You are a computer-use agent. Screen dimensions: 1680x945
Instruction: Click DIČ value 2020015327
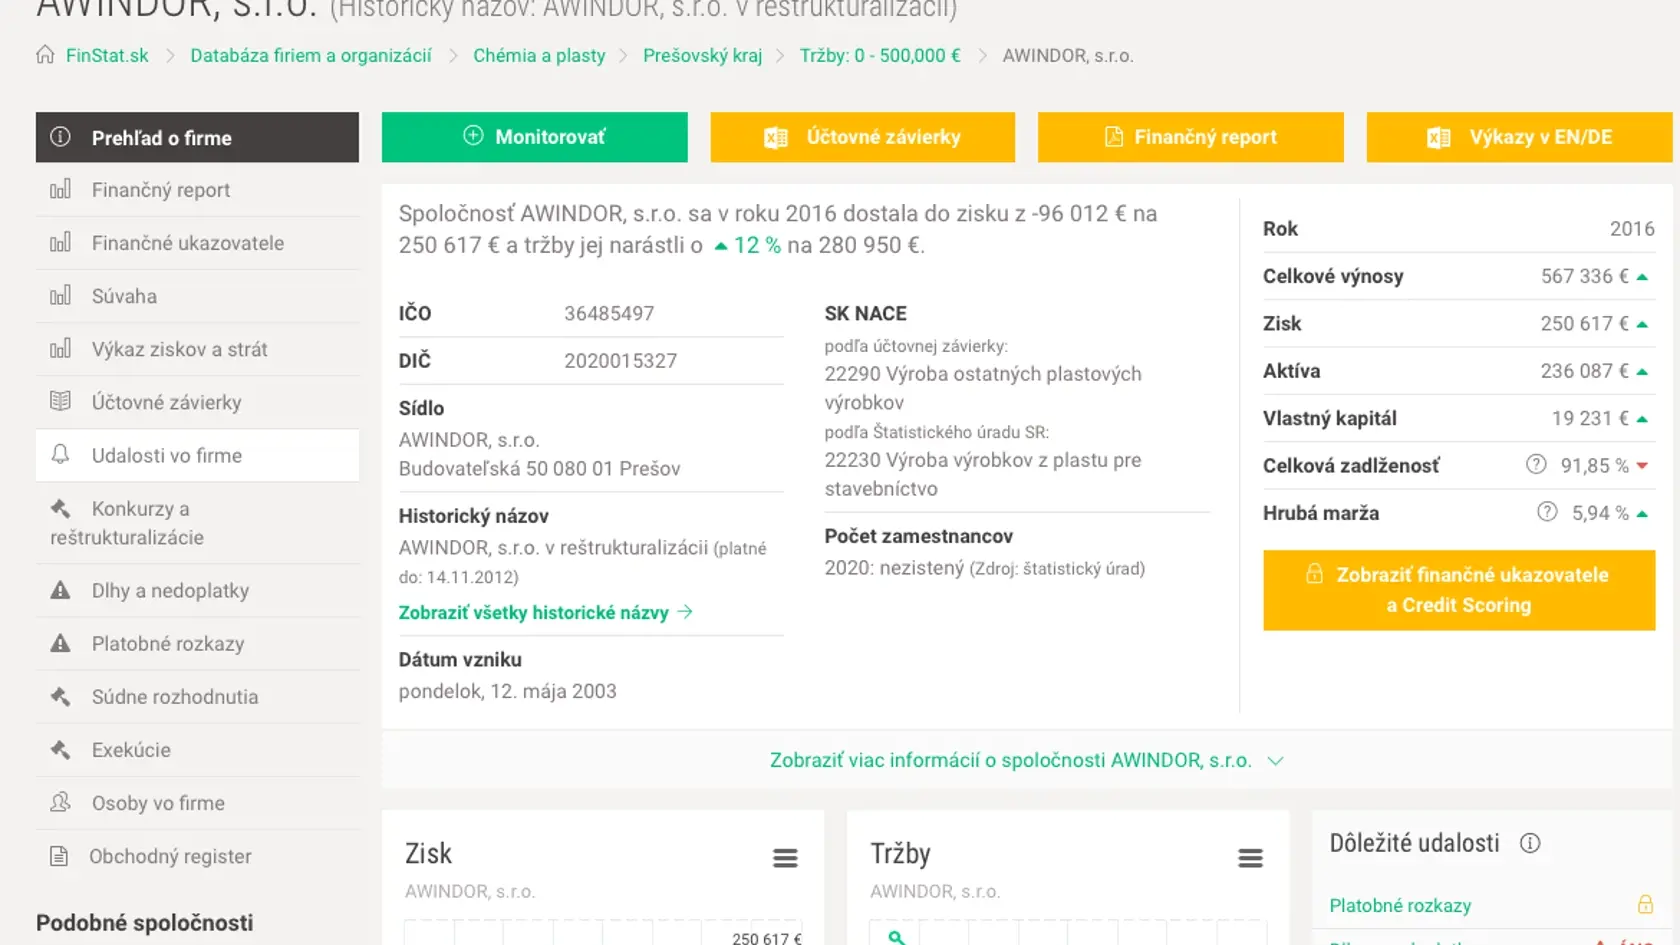coord(620,360)
